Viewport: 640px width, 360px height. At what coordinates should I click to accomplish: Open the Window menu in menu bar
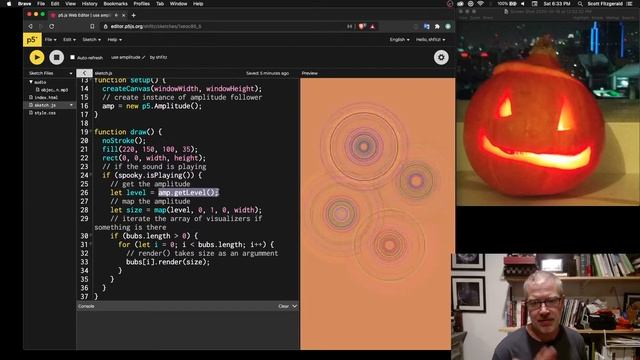point(178,4)
